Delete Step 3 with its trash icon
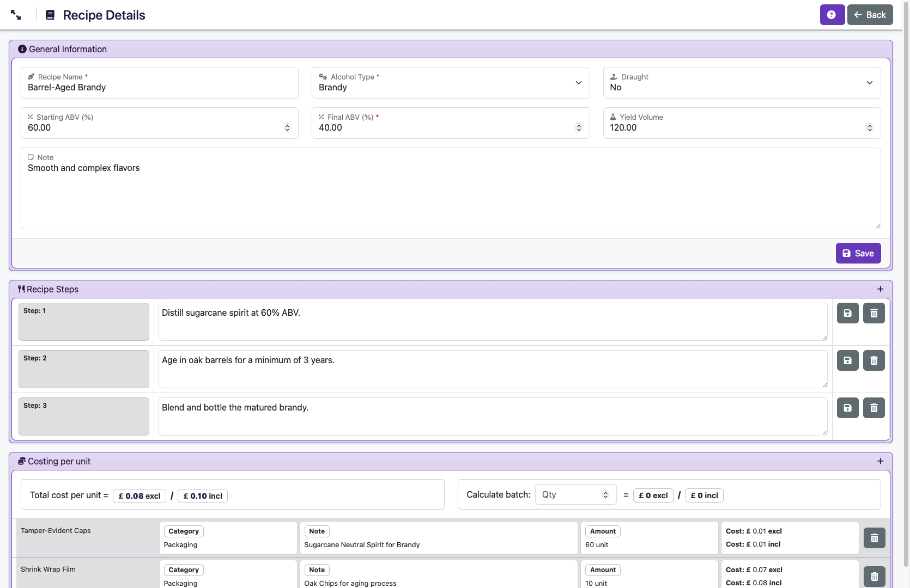The height and width of the screenshot is (588, 910). click(874, 407)
